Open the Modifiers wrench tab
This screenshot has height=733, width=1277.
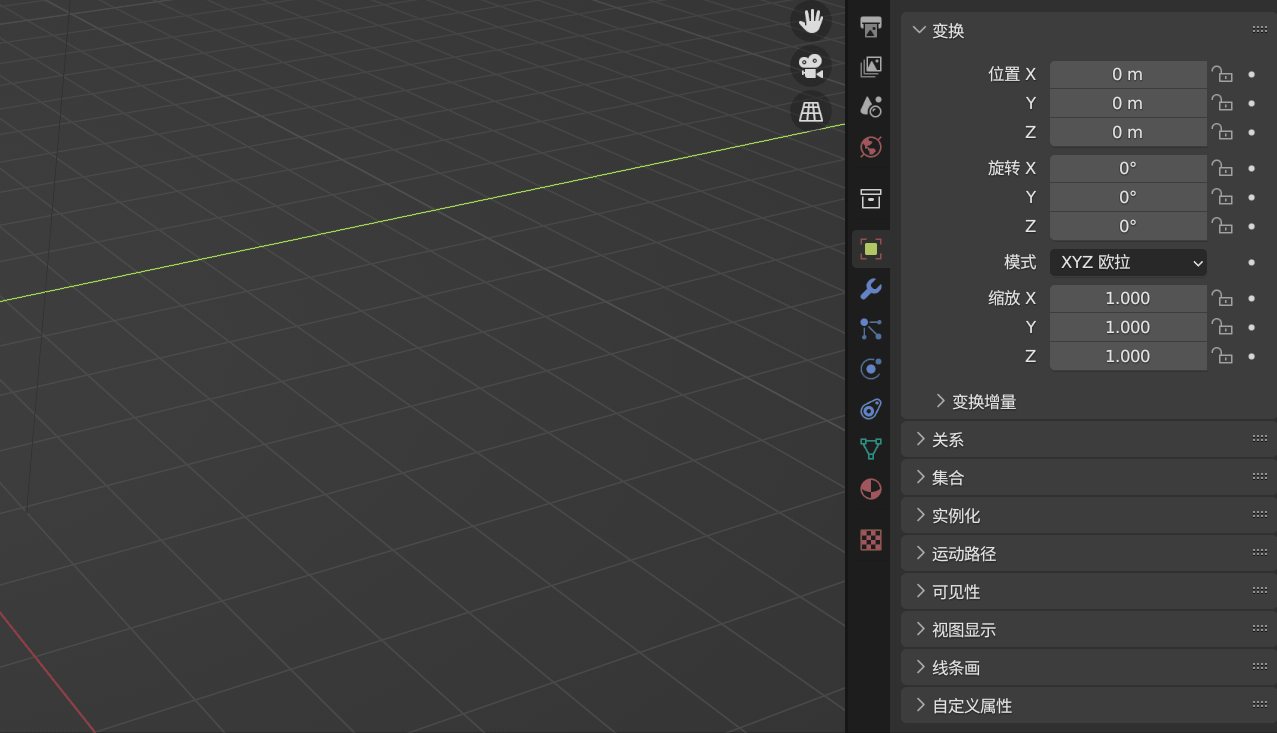(871, 289)
